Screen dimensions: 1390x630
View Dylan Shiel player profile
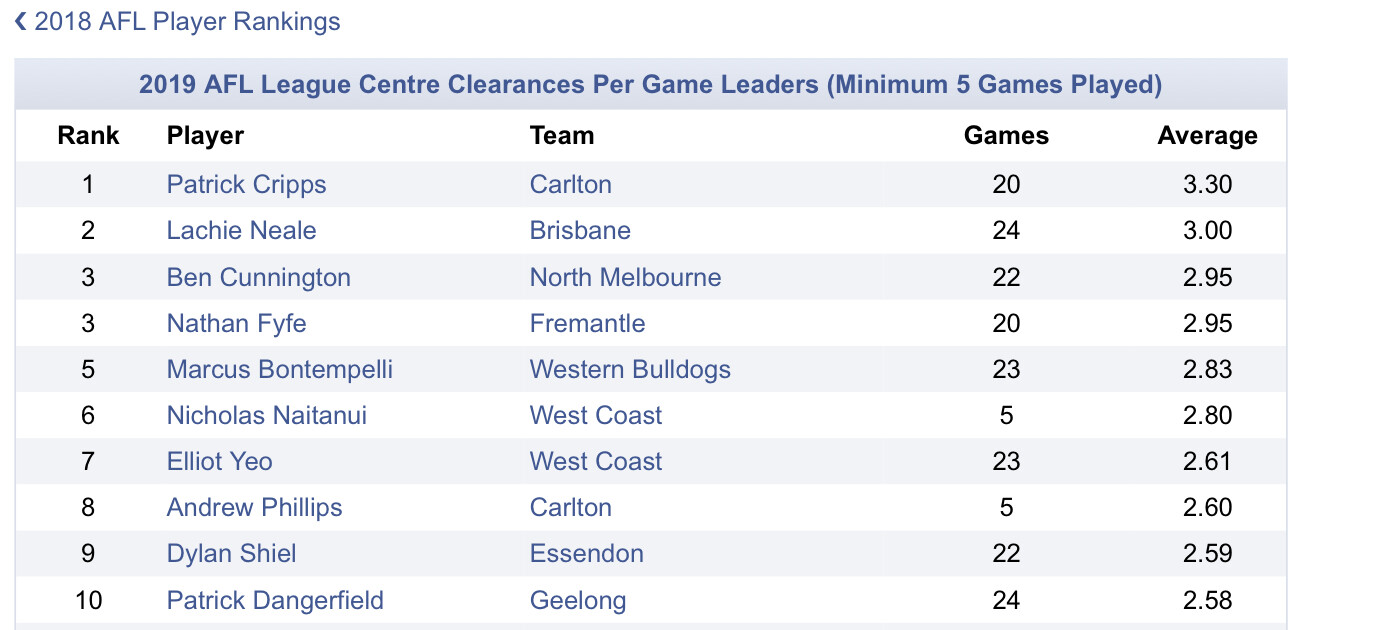231,553
